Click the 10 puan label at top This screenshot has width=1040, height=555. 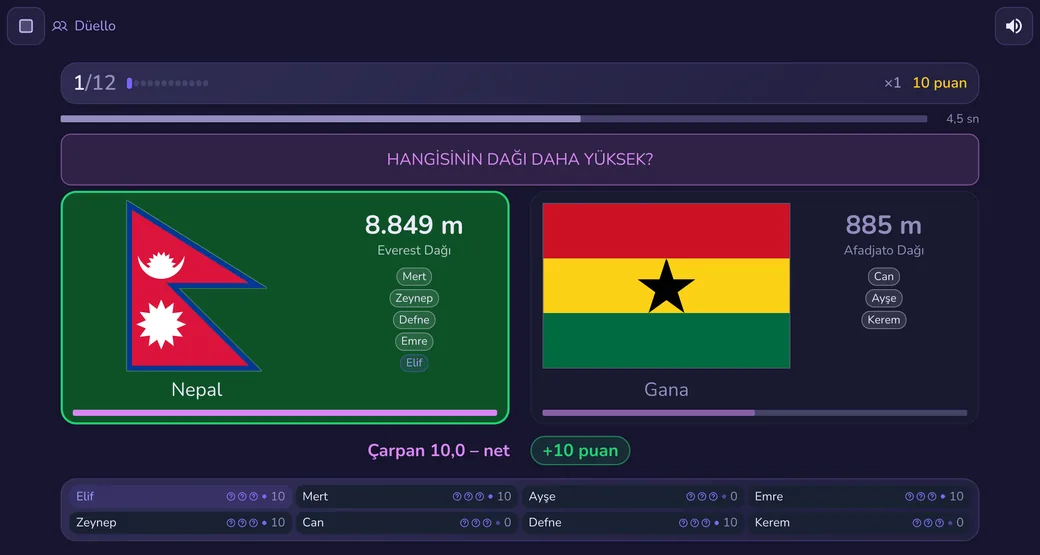[x=939, y=83]
